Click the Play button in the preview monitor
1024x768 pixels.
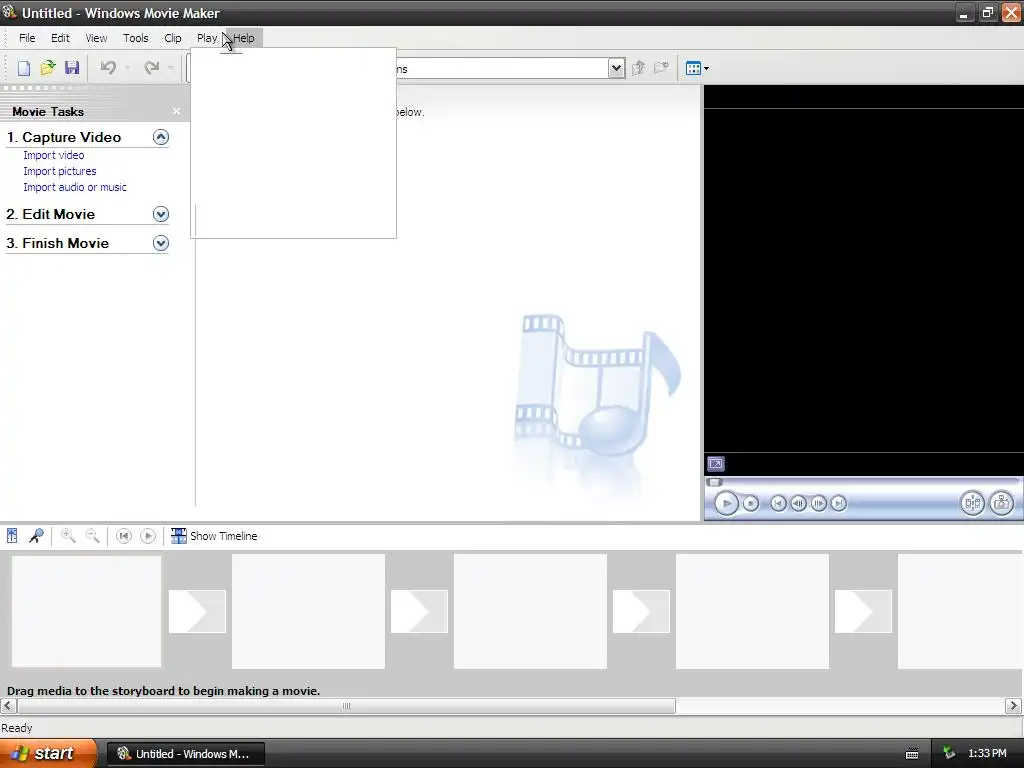pos(726,504)
